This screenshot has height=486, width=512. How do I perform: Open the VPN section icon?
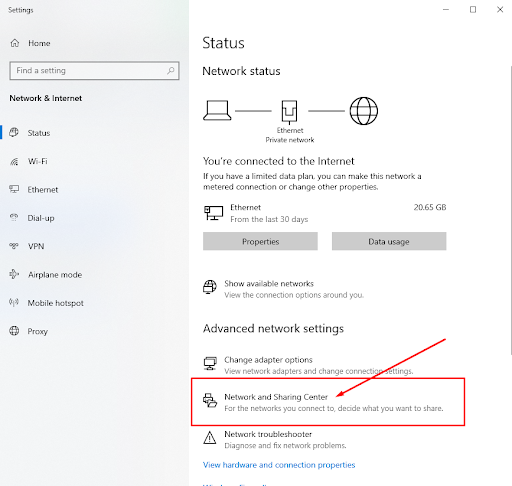click(x=14, y=246)
